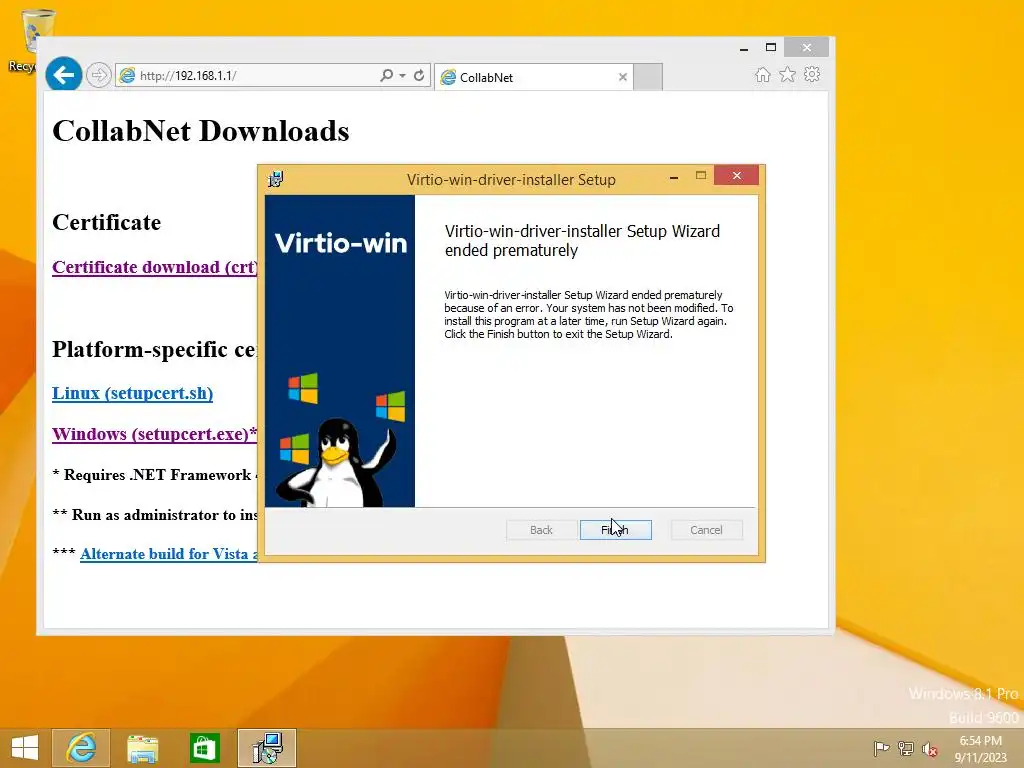
Task: Select the CollabNet browser tab
Action: [534, 77]
